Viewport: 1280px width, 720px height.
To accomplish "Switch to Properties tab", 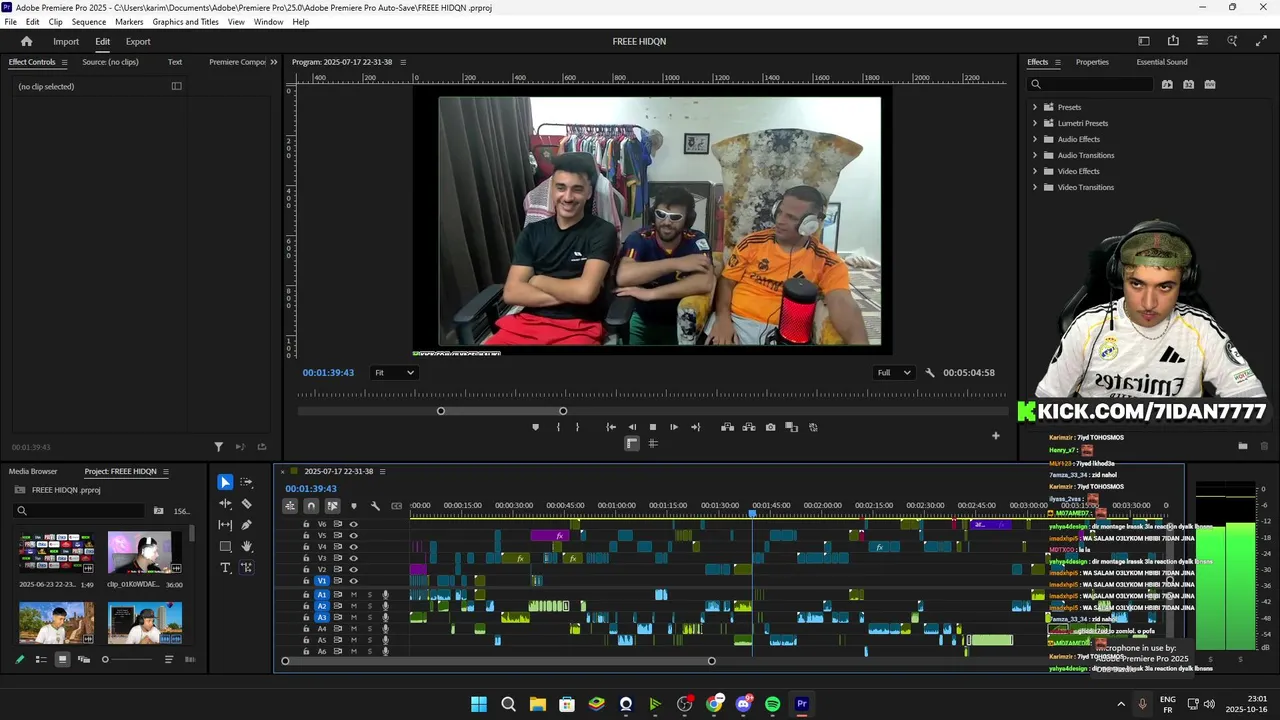I will [x=1092, y=62].
